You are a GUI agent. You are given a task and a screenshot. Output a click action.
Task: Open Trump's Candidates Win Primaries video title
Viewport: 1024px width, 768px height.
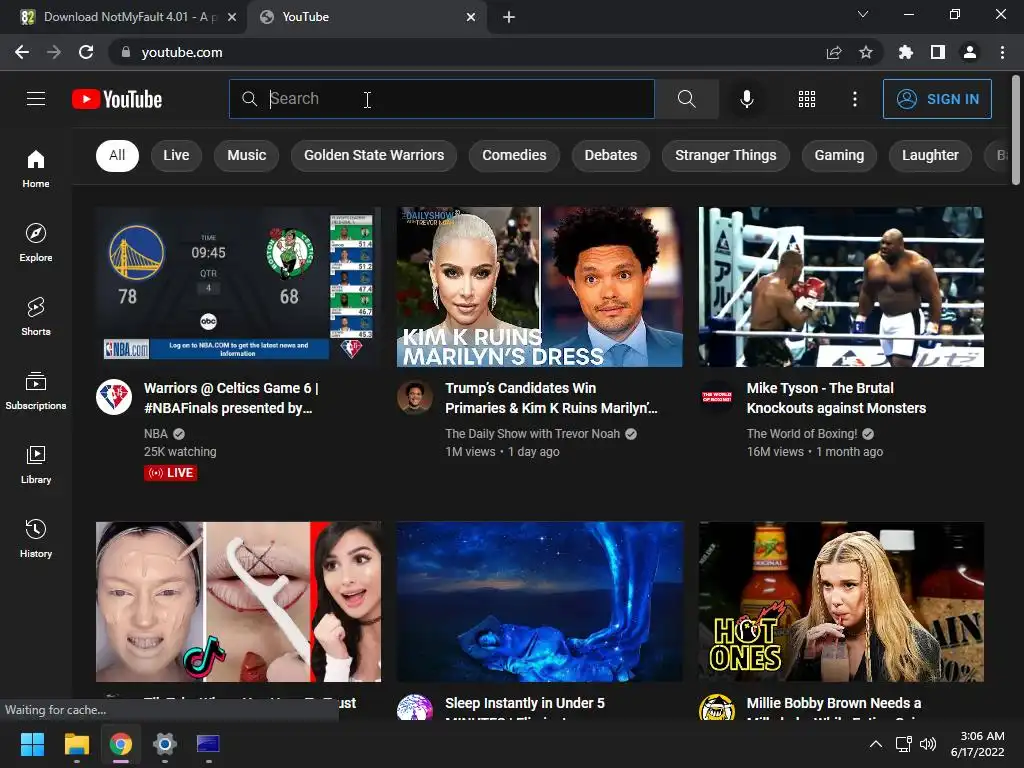point(551,398)
